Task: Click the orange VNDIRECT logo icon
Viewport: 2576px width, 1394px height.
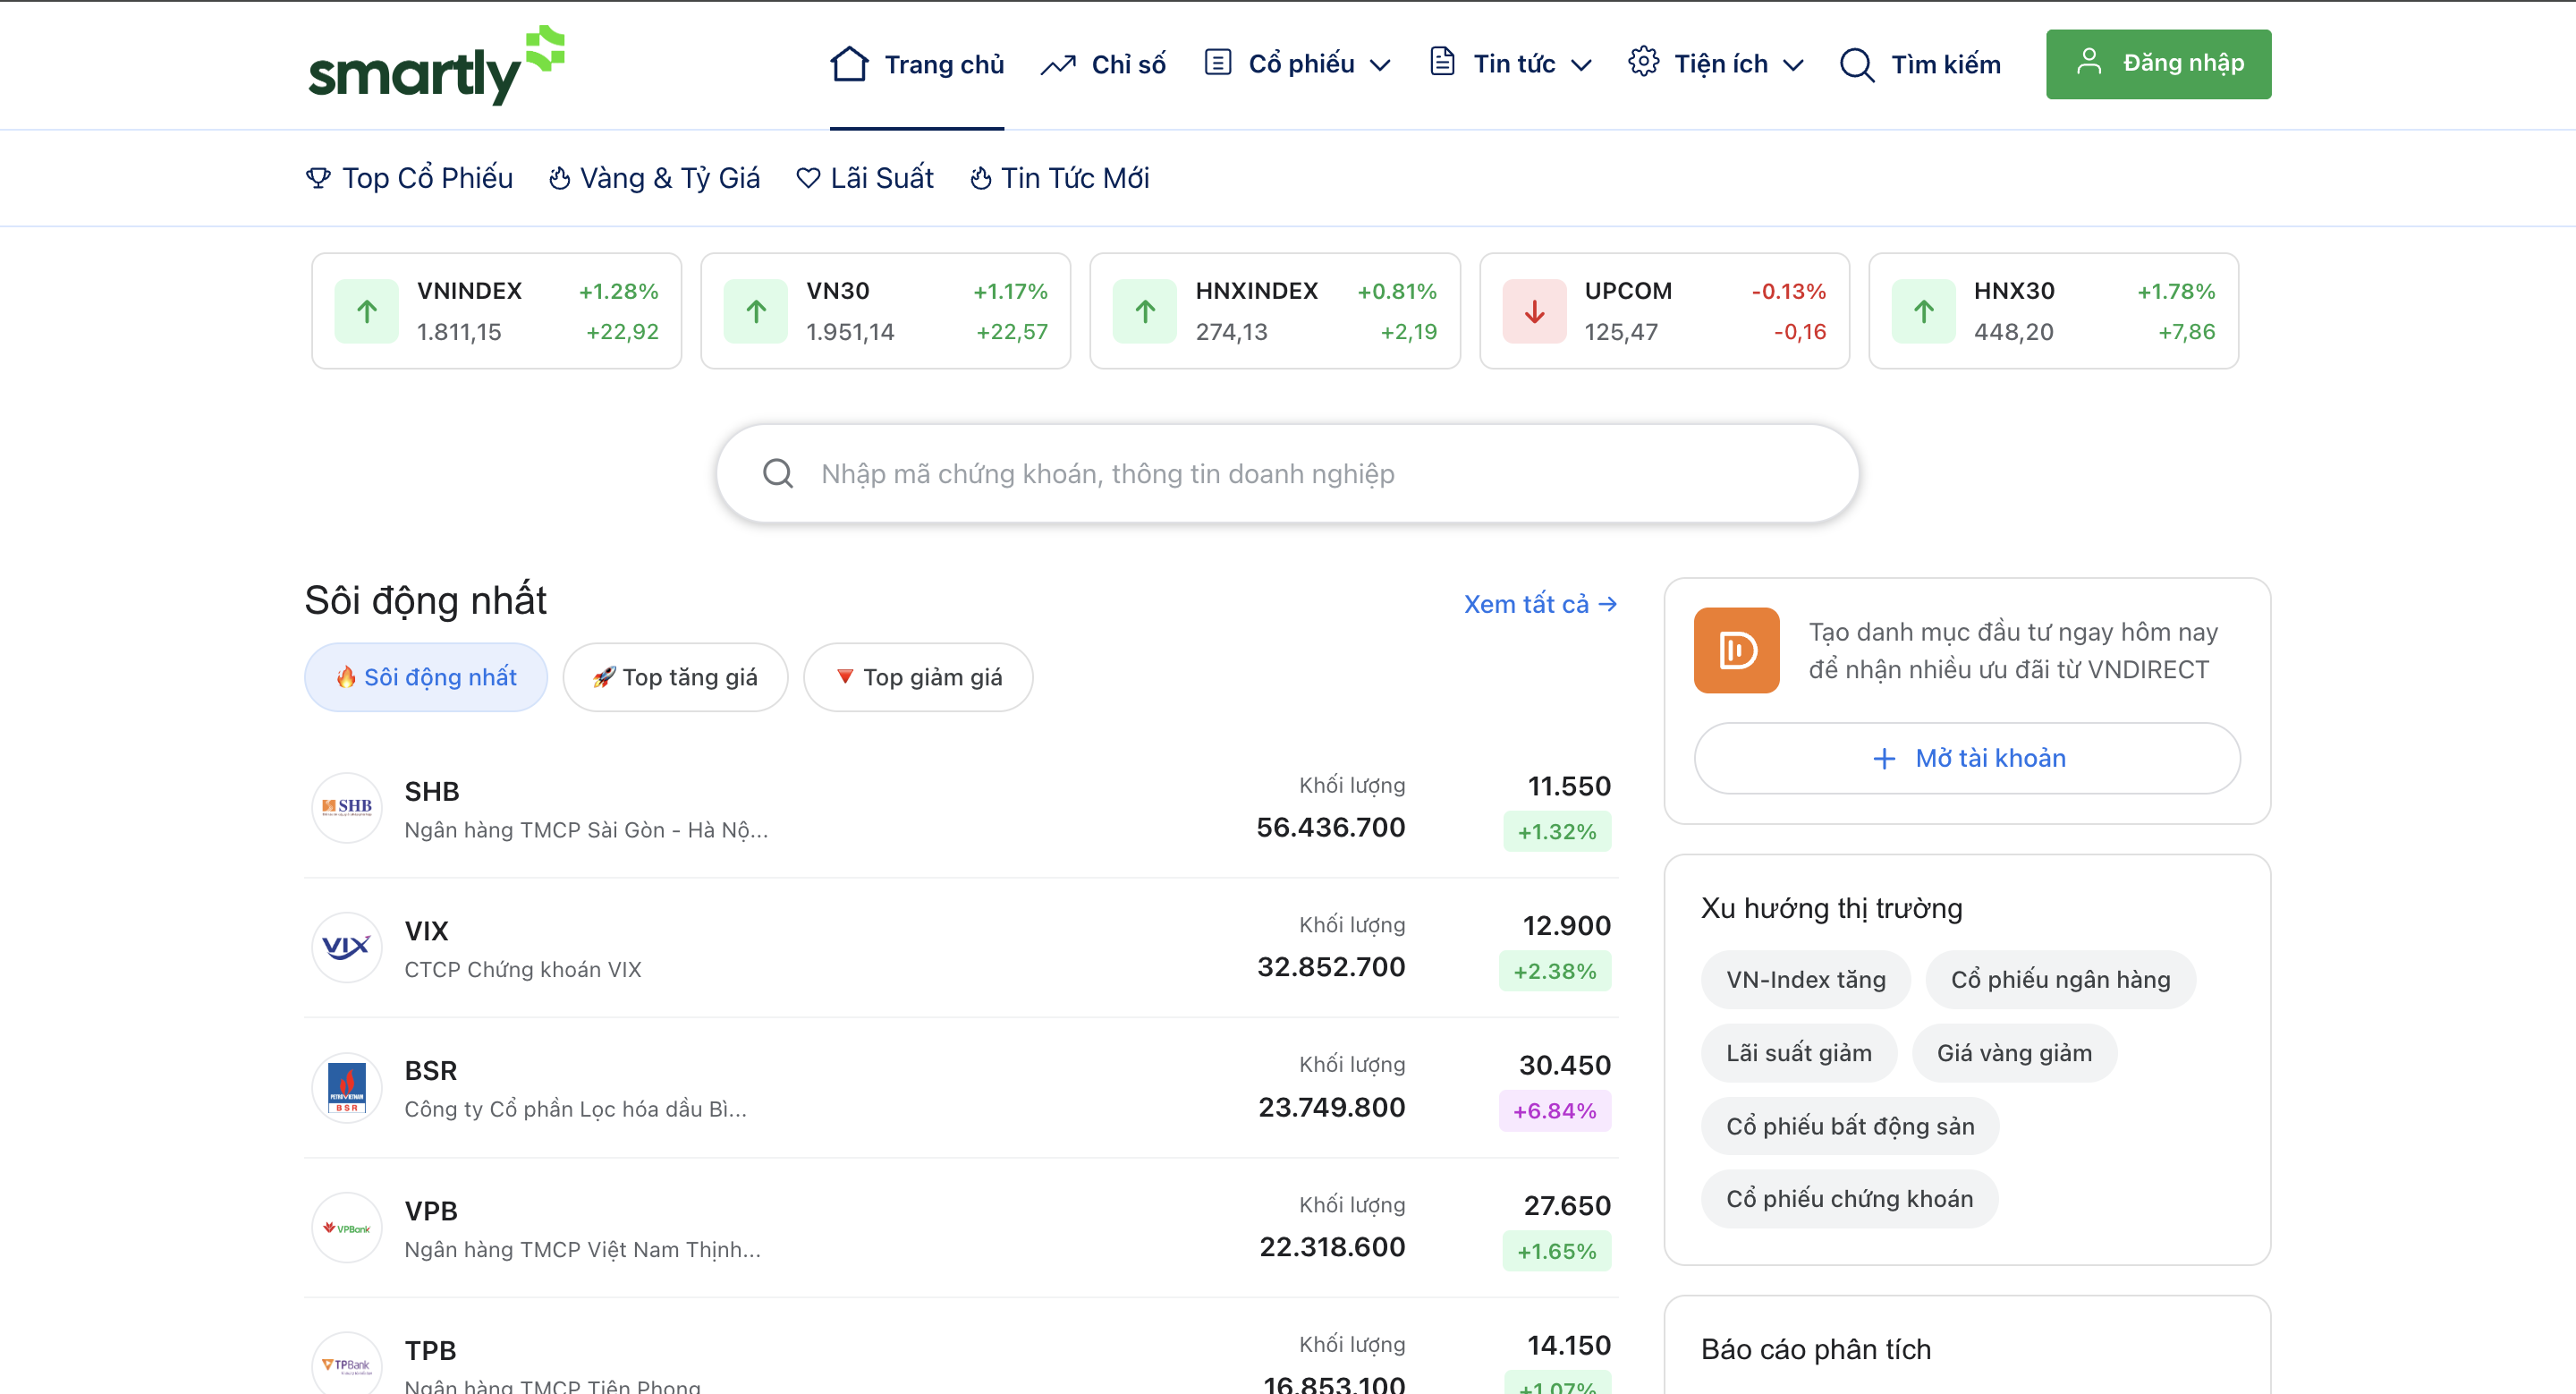Action: pos(1737,651)
